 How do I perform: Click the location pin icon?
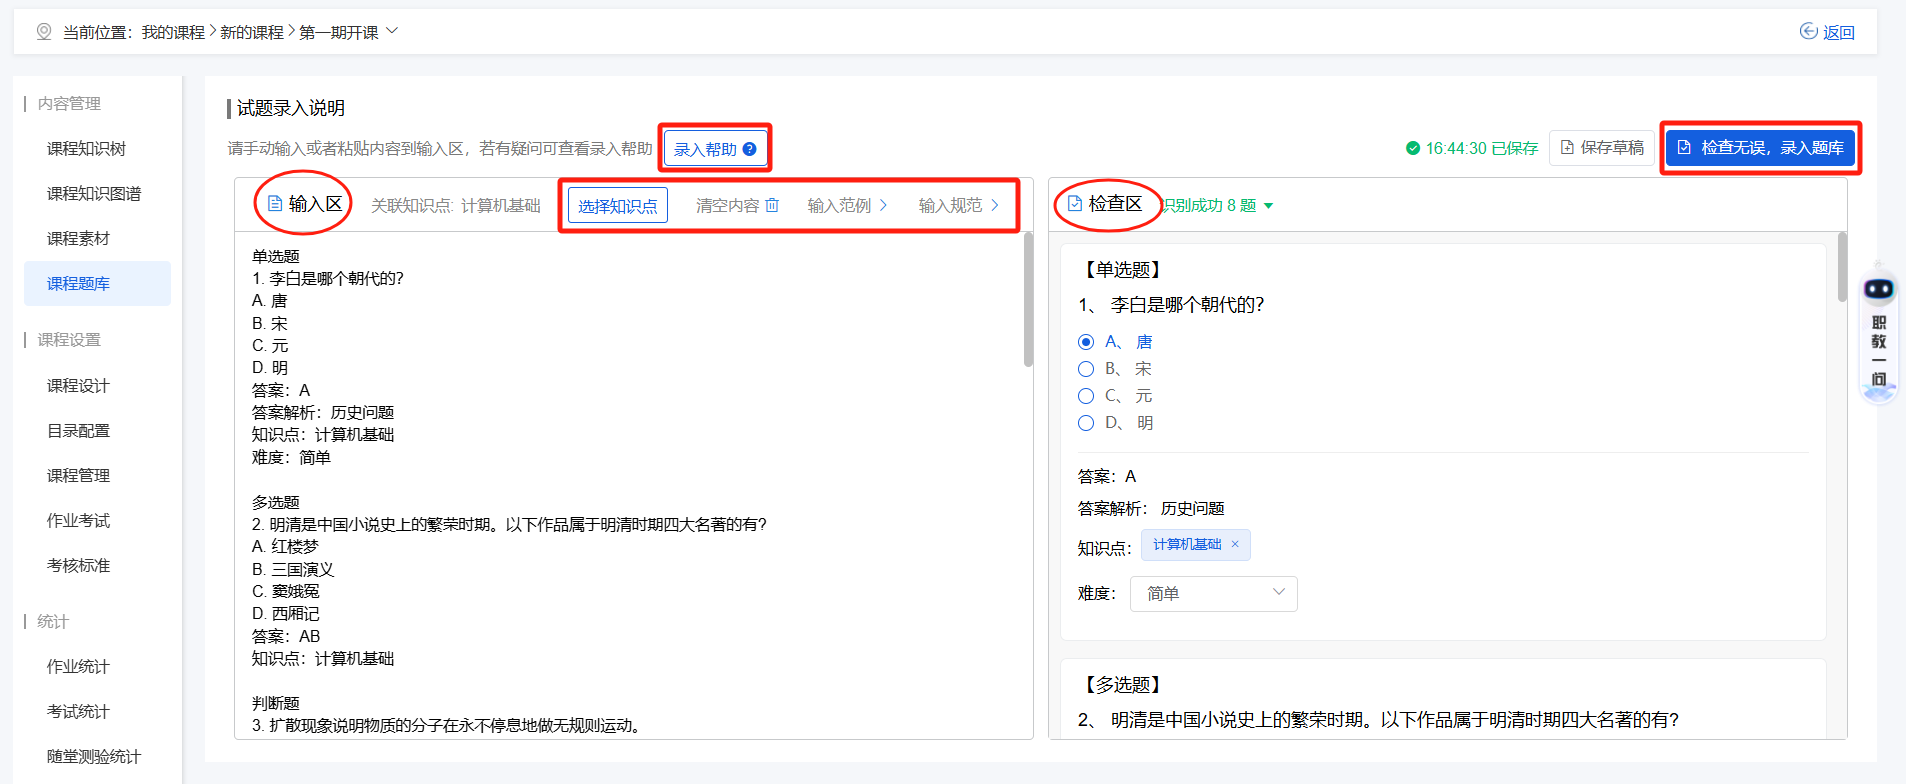44,32
